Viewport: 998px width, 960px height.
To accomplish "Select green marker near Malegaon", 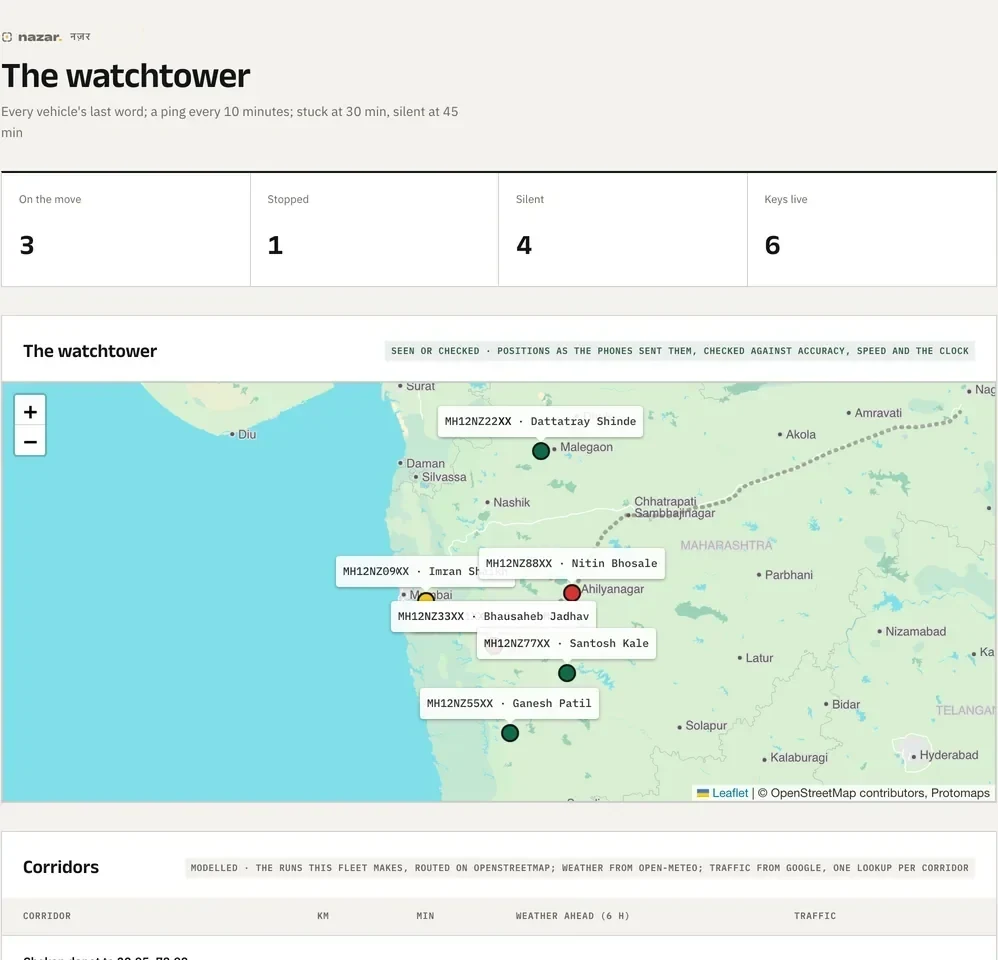I will coord(540,451).
